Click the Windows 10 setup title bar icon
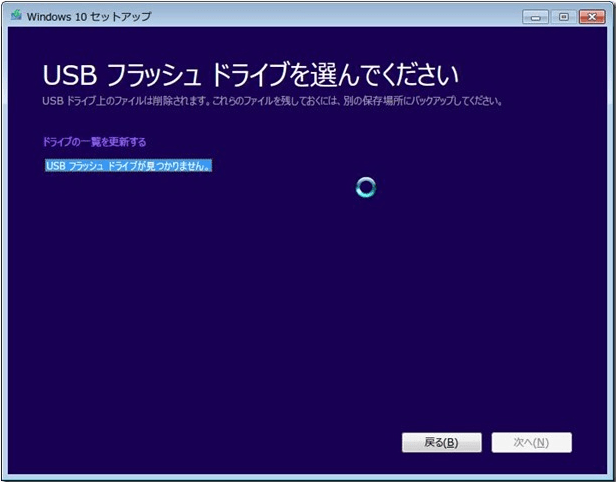Screen dimensions: 616x482 [16, 16]
